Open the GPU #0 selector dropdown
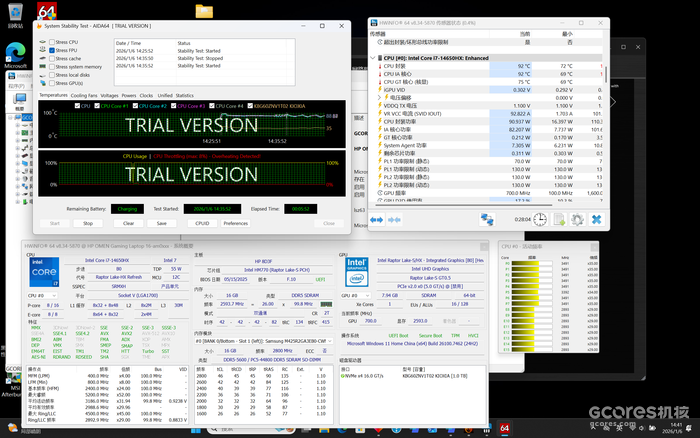The image size is (700, 438). pyautogui.click(x=356, y=296)
